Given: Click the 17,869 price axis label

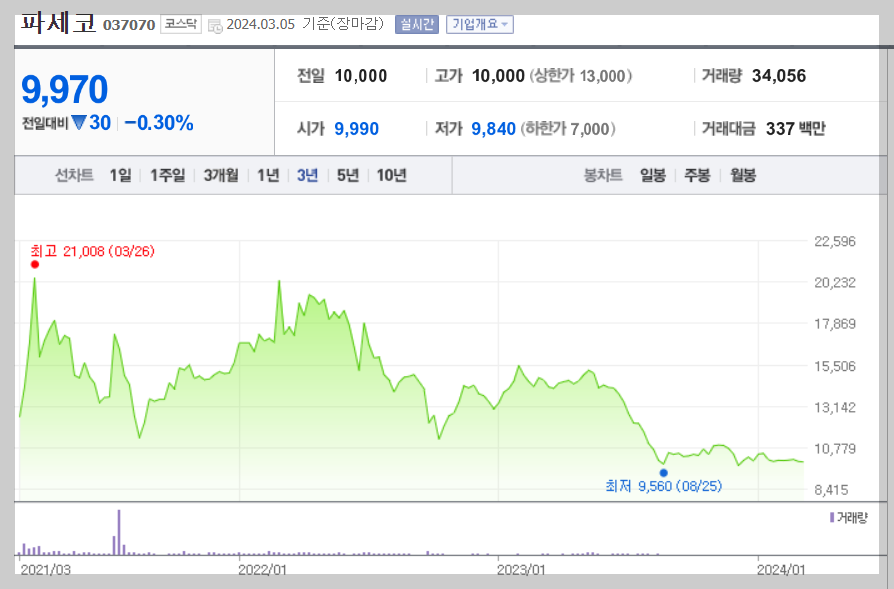Looking at the screenshot, I should pyautogui.click(x=835, y=324).
